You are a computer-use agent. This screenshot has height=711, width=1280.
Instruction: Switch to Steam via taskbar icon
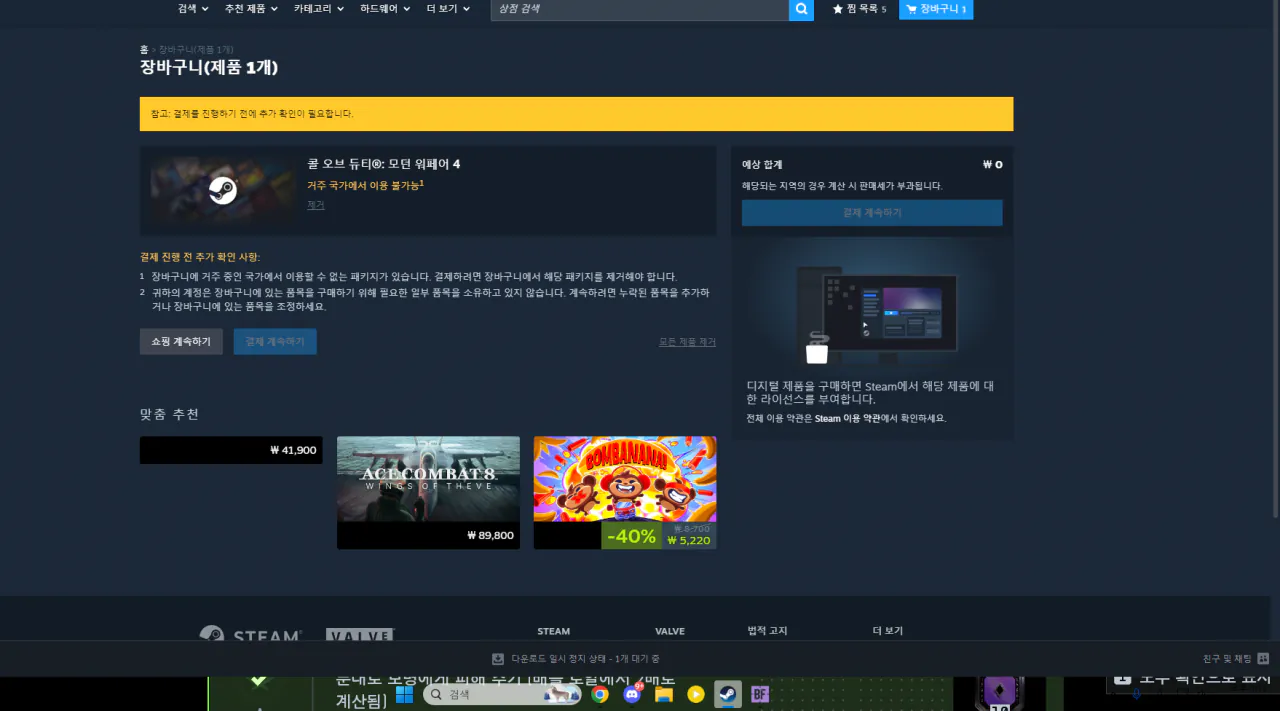point(728,694)
